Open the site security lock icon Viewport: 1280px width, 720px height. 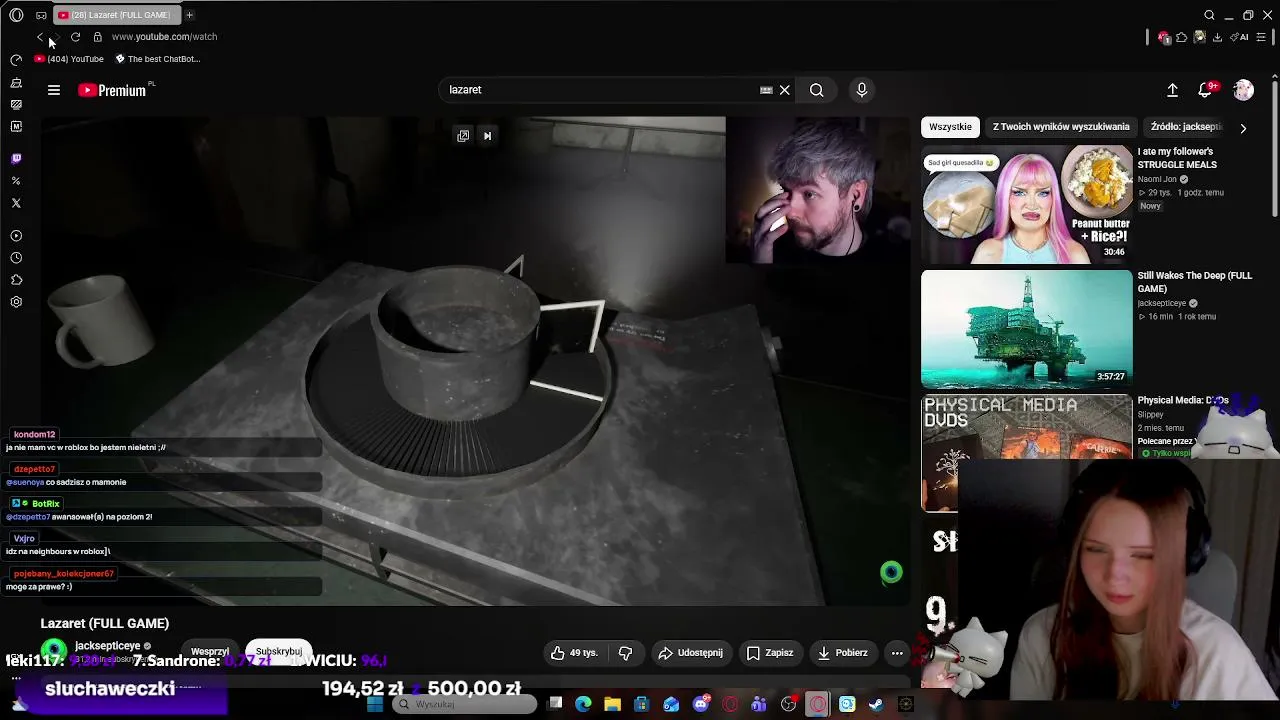(97, 37)
